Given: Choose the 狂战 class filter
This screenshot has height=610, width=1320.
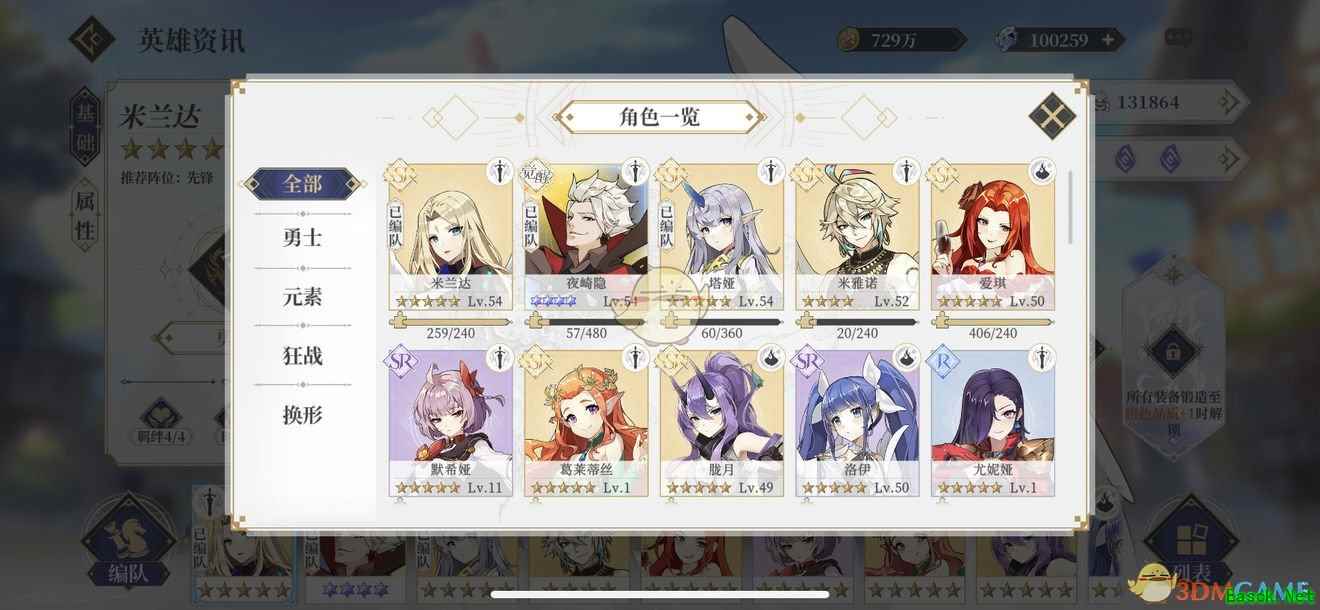Looking at the screenshot, I should coord(303,356).
